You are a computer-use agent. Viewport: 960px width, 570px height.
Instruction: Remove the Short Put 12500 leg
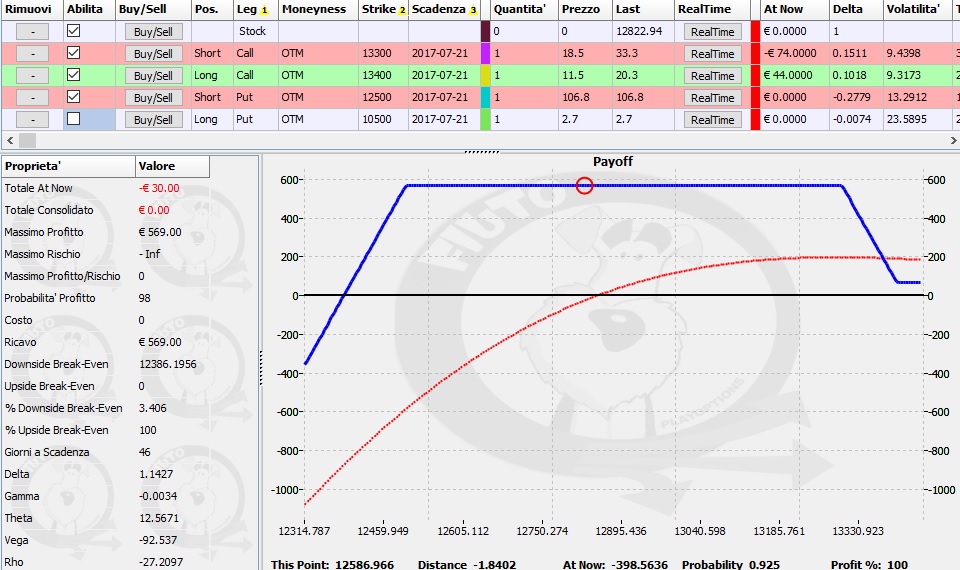click(x=32, y=98)
